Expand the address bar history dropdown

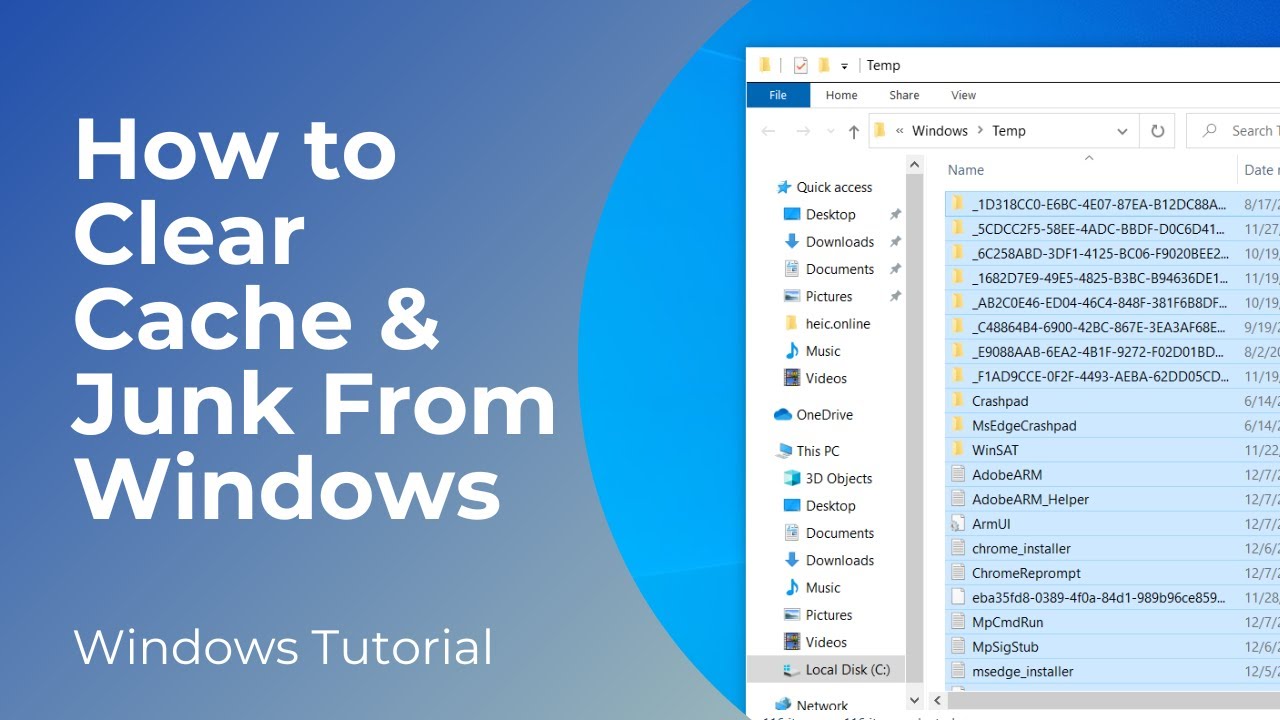(x=1122, y=131)
